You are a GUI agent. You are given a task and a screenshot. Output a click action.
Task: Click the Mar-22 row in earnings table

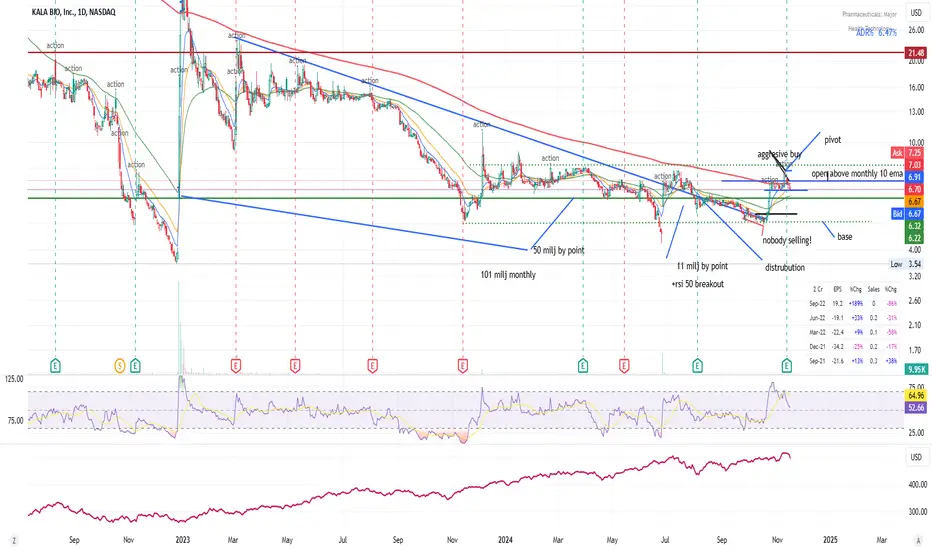click(x=853, y=332)
